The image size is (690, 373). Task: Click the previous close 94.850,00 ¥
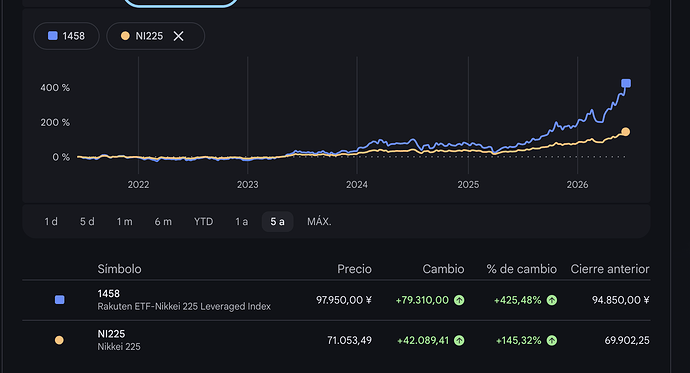click(620, 300)
